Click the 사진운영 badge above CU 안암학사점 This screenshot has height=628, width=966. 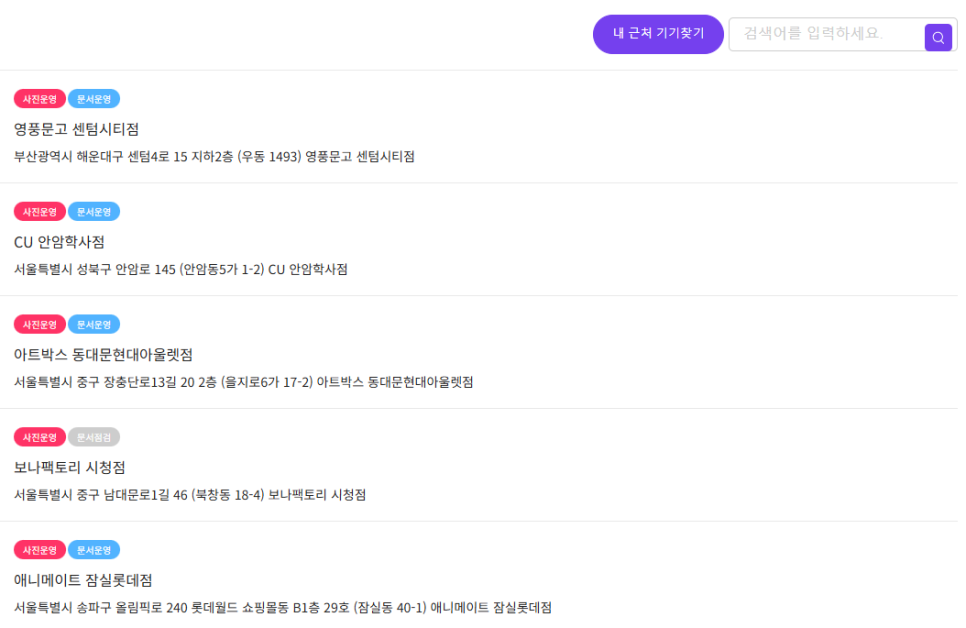(40, 212)
